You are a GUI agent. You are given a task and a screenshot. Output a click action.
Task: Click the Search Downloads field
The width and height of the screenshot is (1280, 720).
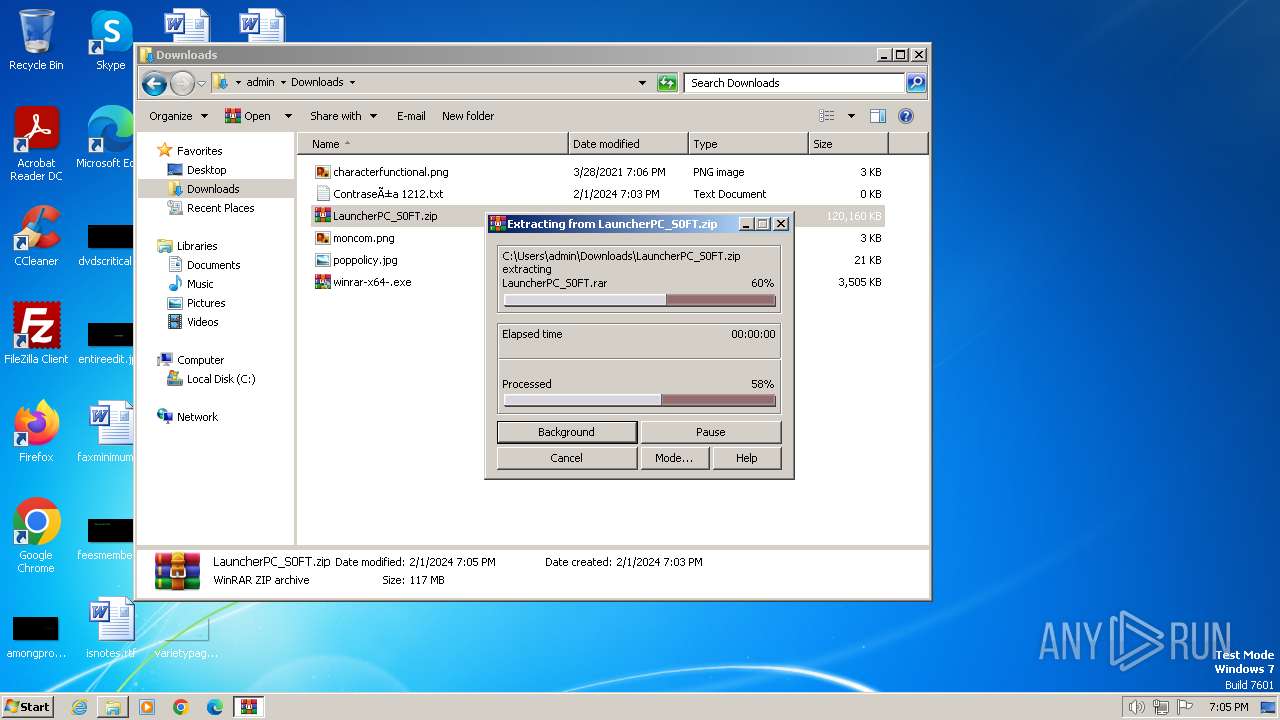(795, 83)
